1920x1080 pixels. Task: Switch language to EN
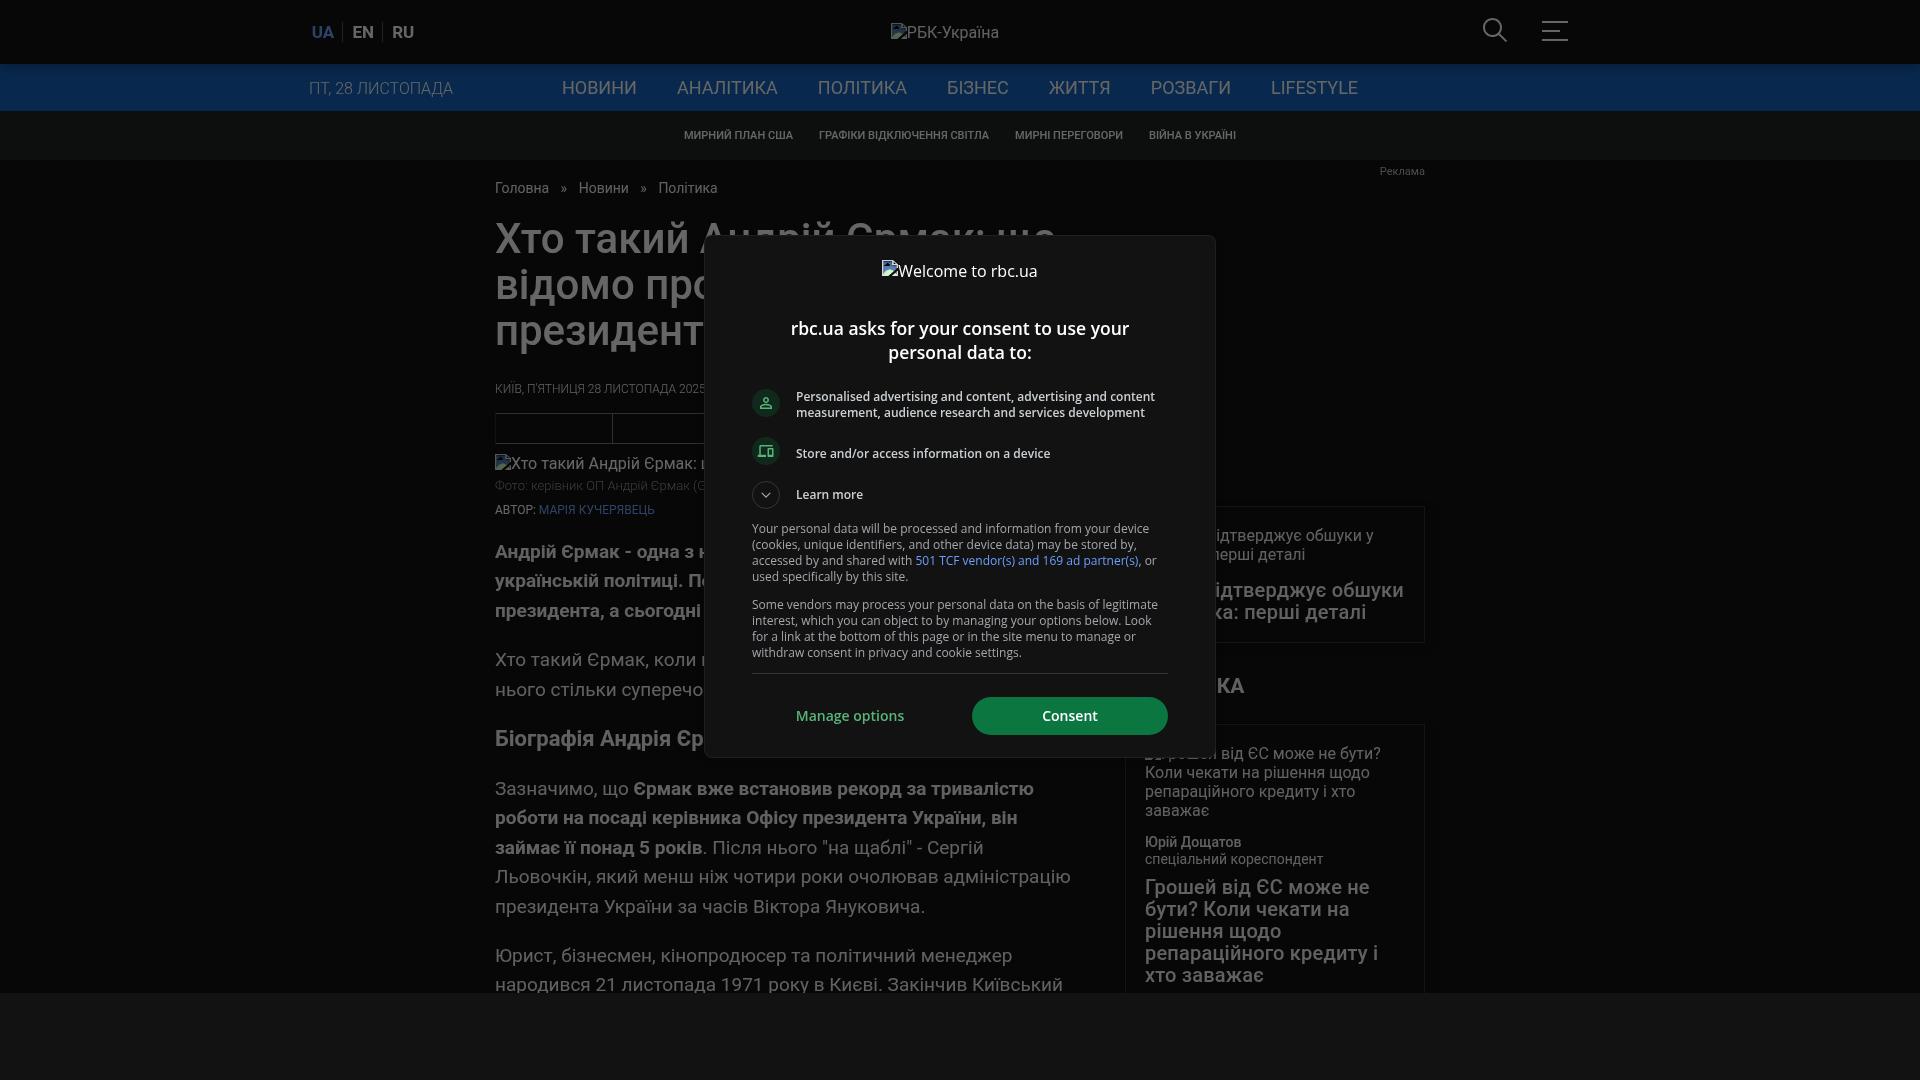(x=363, y=32)
